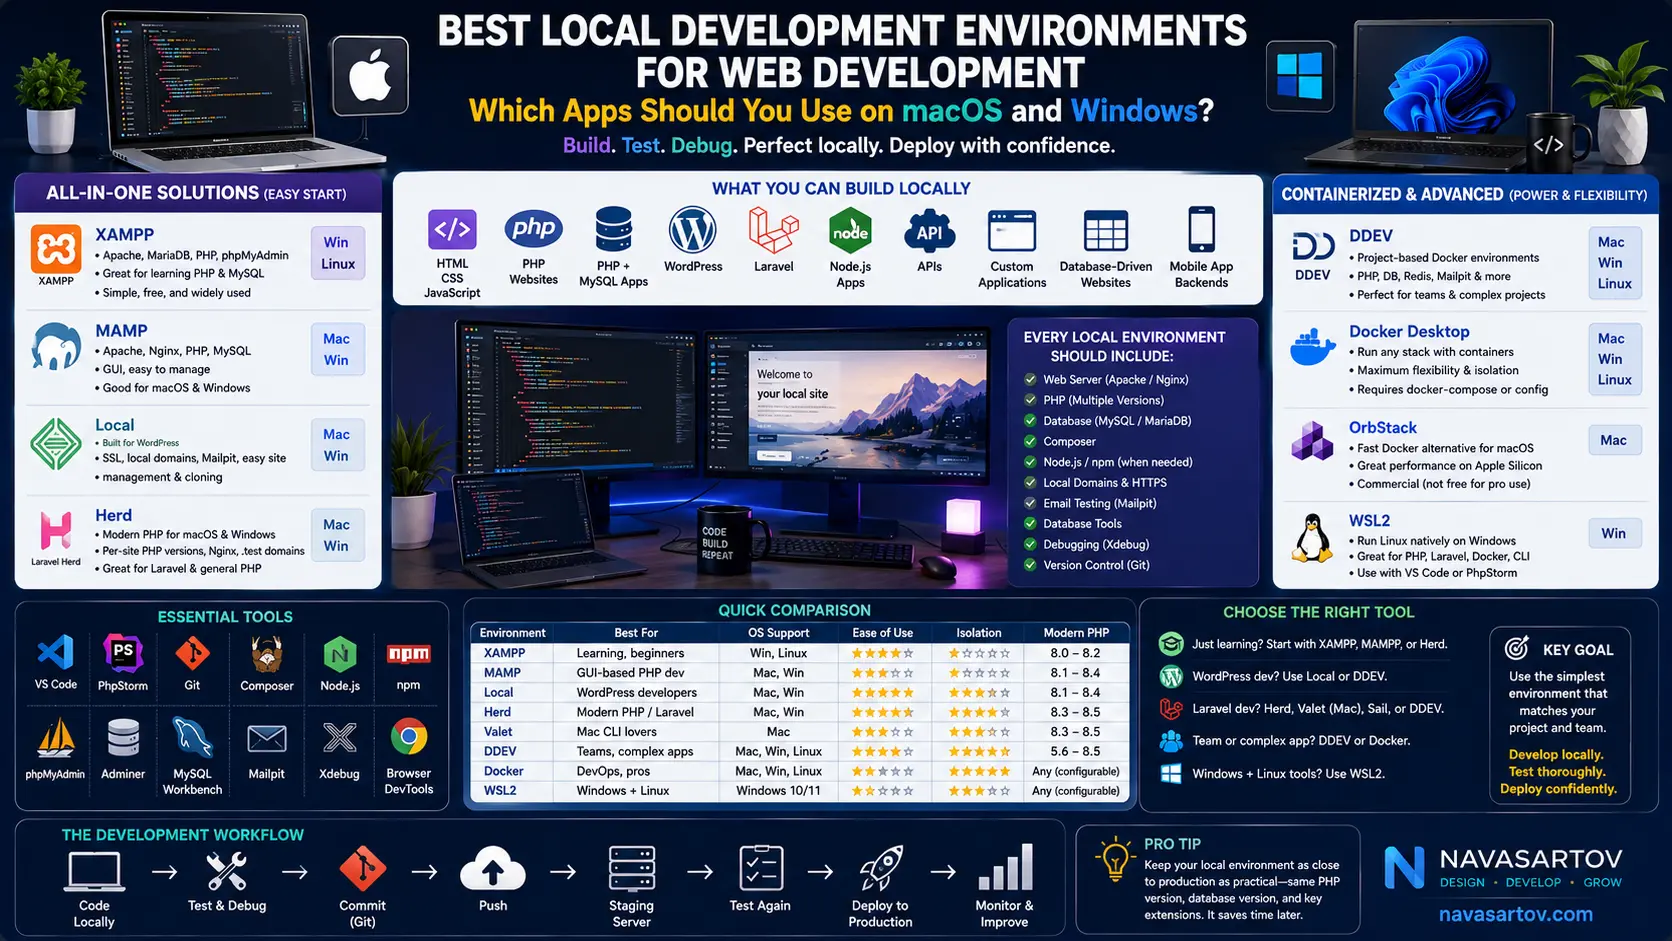The width and height of the screenshot is (1672, 941).
Task: Click the Debugging (Xdebug) checkmark
Action: click(1030, 544)
